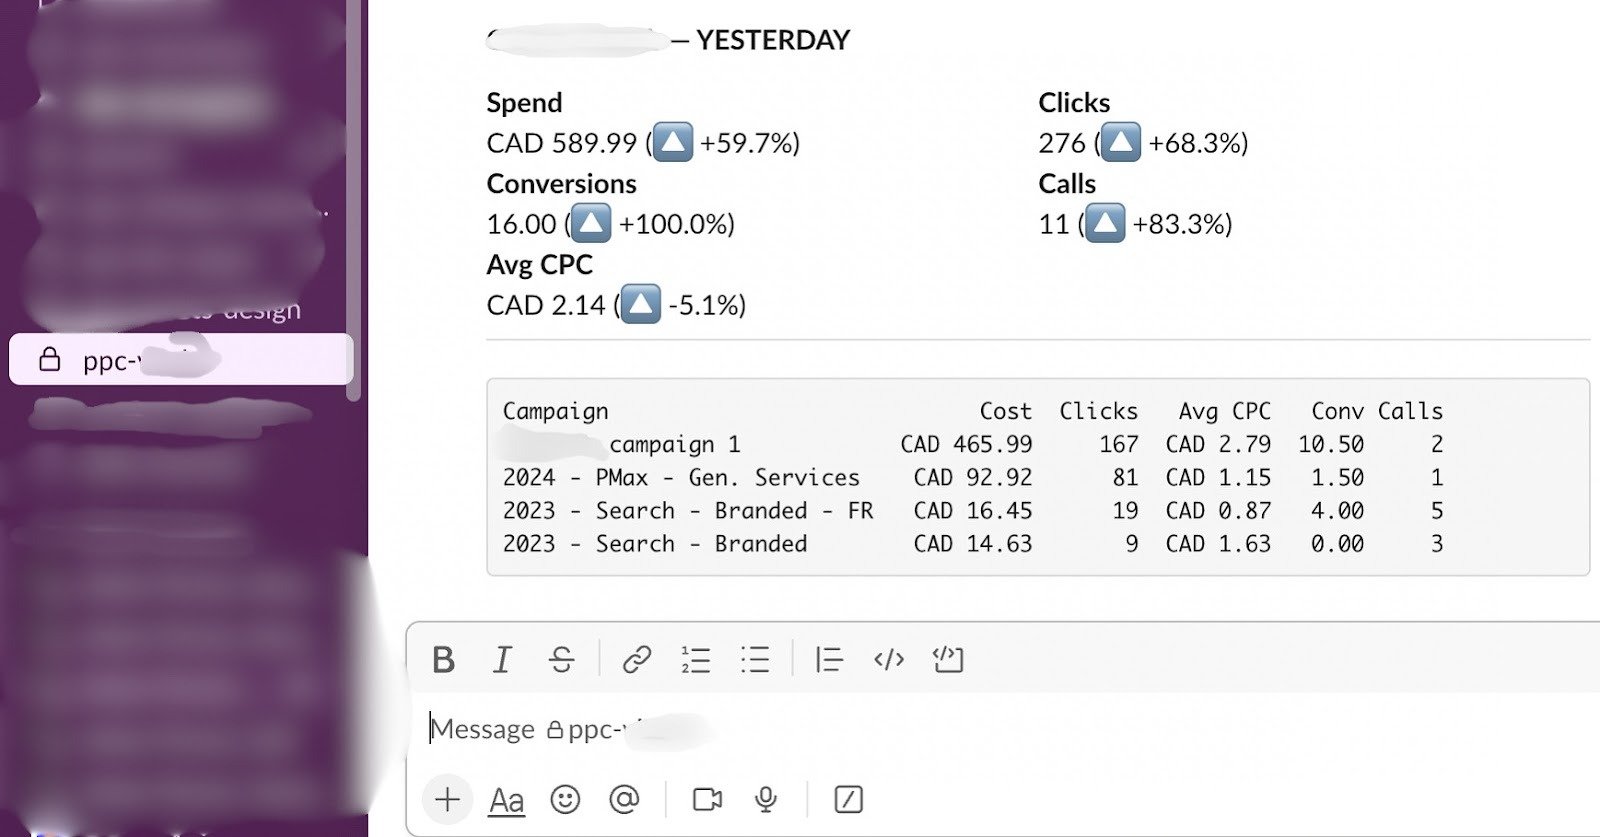Viewport: 1600px width, 837px height.
Task: Toggle bold text formatting
Action: pos(443,660)
